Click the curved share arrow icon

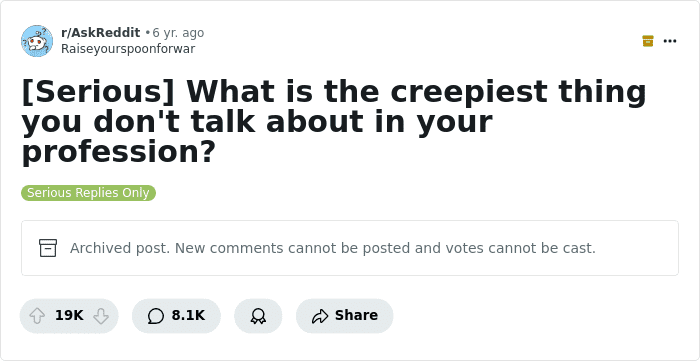pos(320,316)
